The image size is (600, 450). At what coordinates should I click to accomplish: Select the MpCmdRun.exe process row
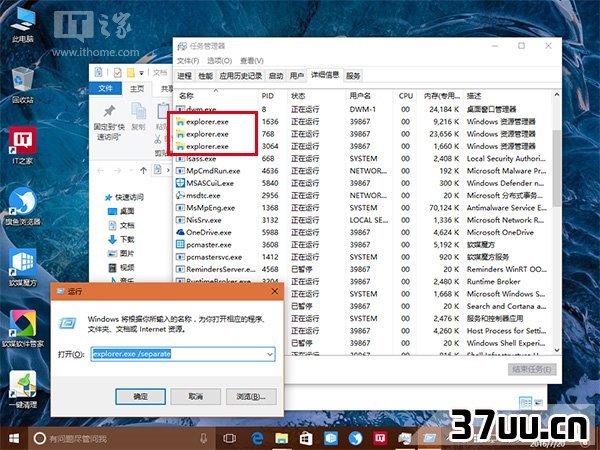click(363, 171)
